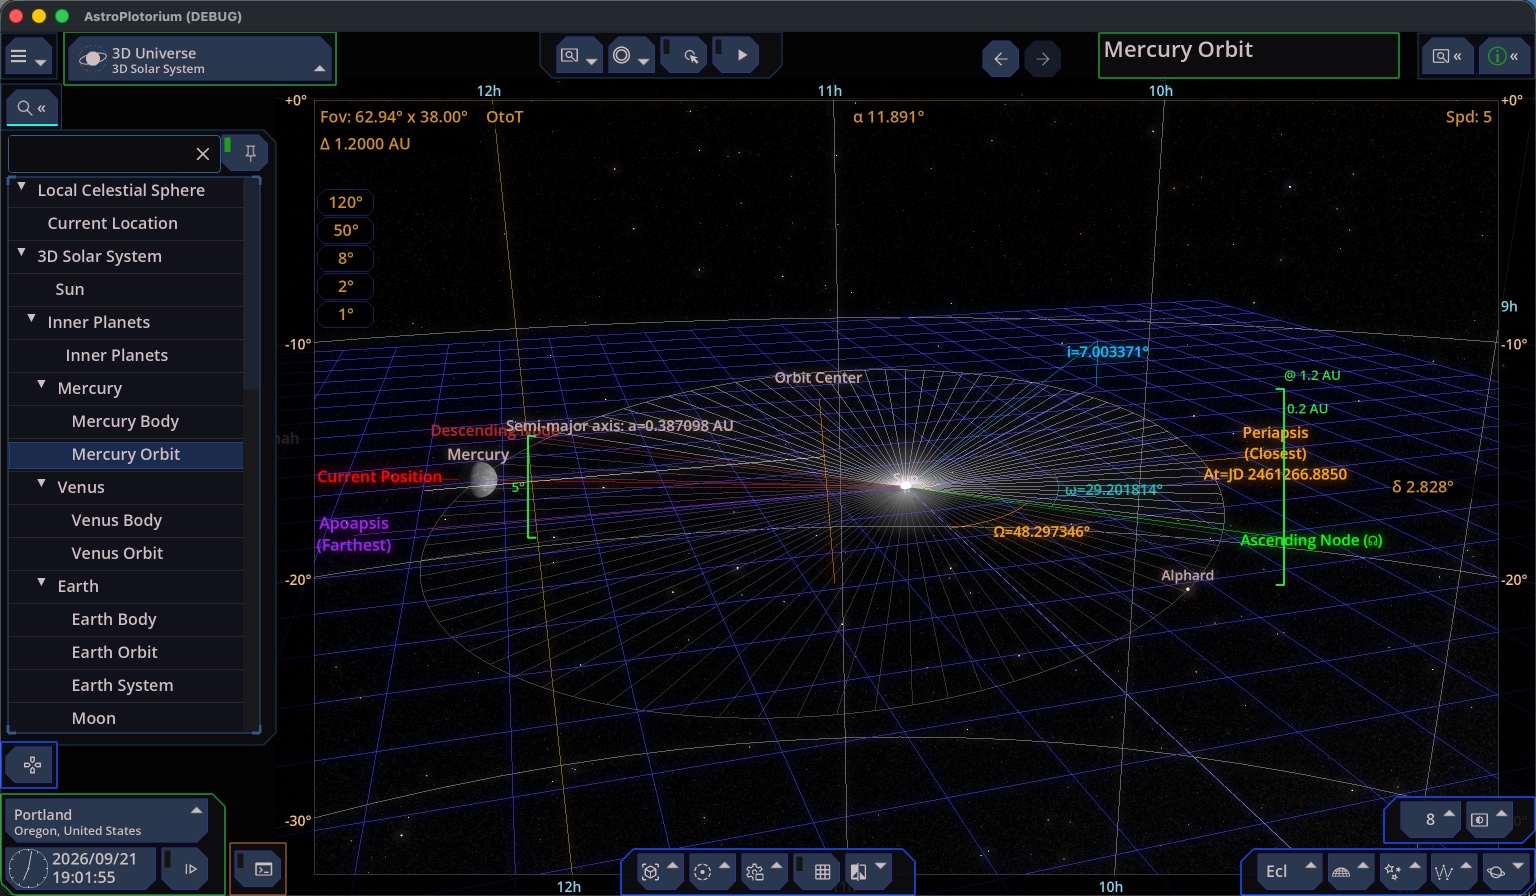Screen dimensions: 1536x896
Task: Click the screen capture icon near value 8
Action: [1488, 820]
